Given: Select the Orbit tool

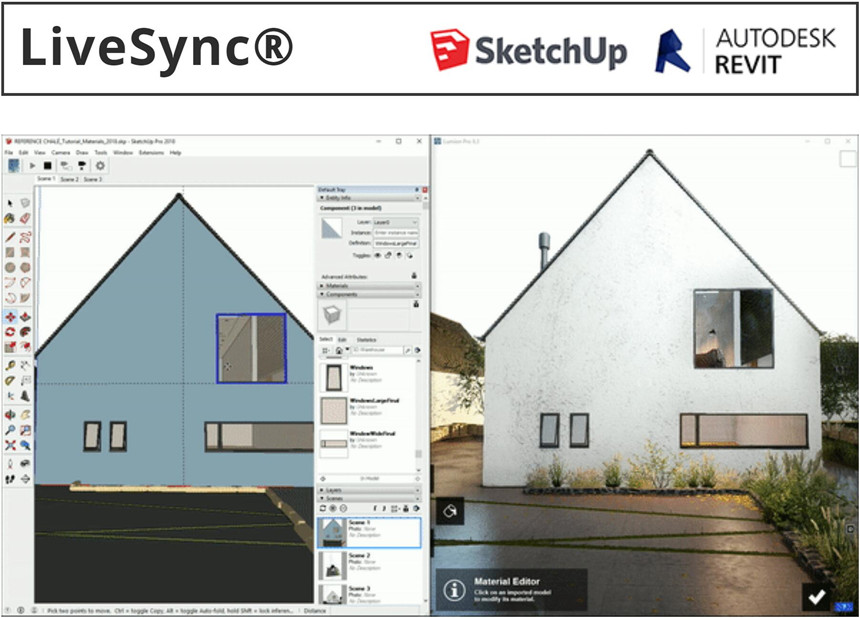Looking at the screenshot, I should pos(10,415).
